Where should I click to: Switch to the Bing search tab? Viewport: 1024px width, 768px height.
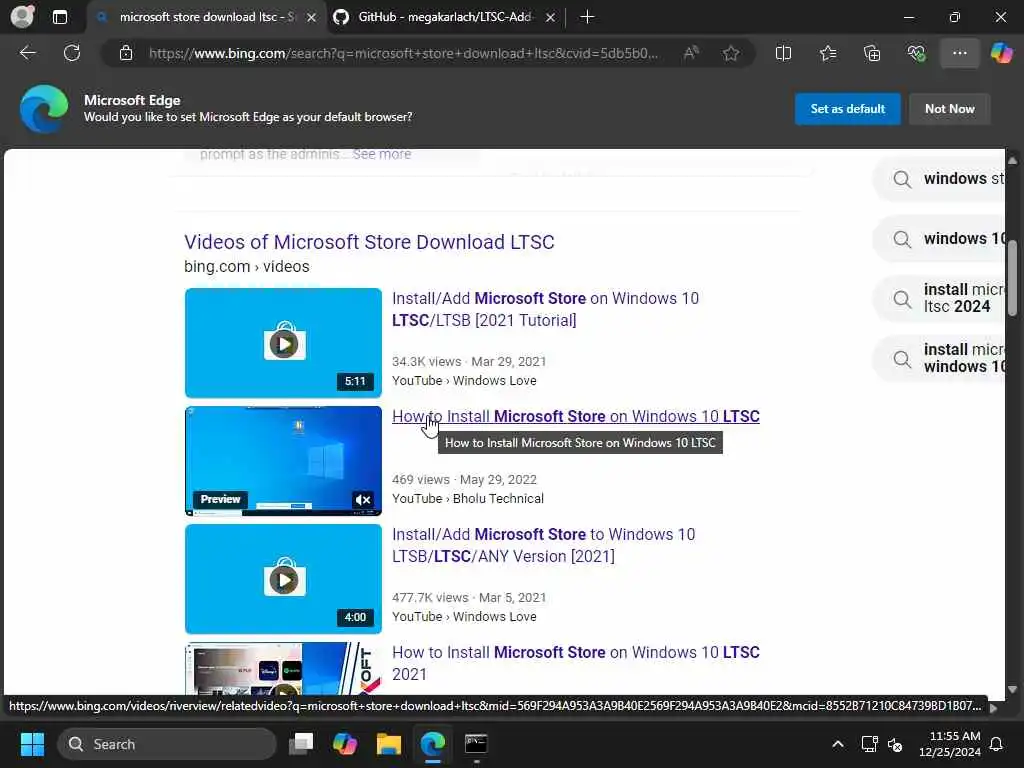(x=206, y=17)
